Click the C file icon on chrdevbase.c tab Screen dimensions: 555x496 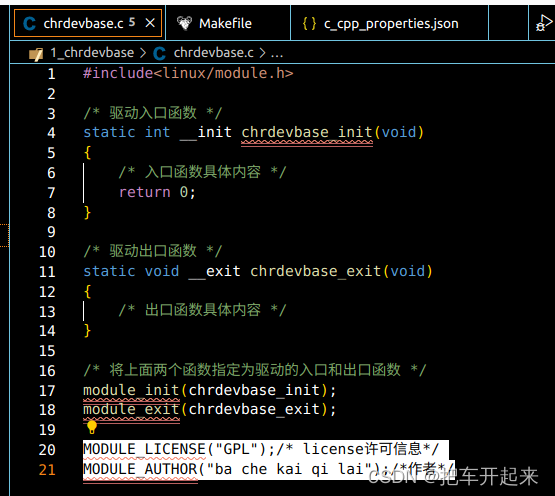[x=29, y=24]
